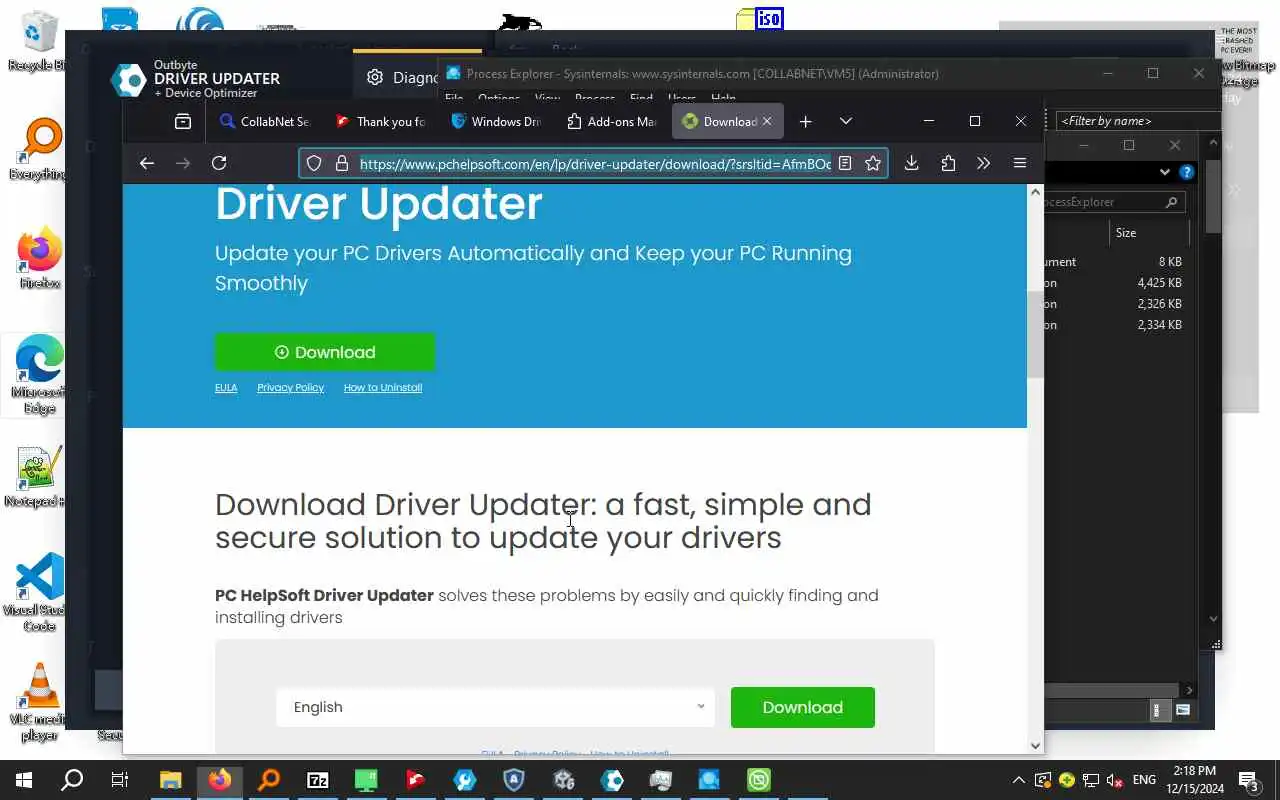Select the 2,326 KB file row
1280x800 pixels.
1114,304
